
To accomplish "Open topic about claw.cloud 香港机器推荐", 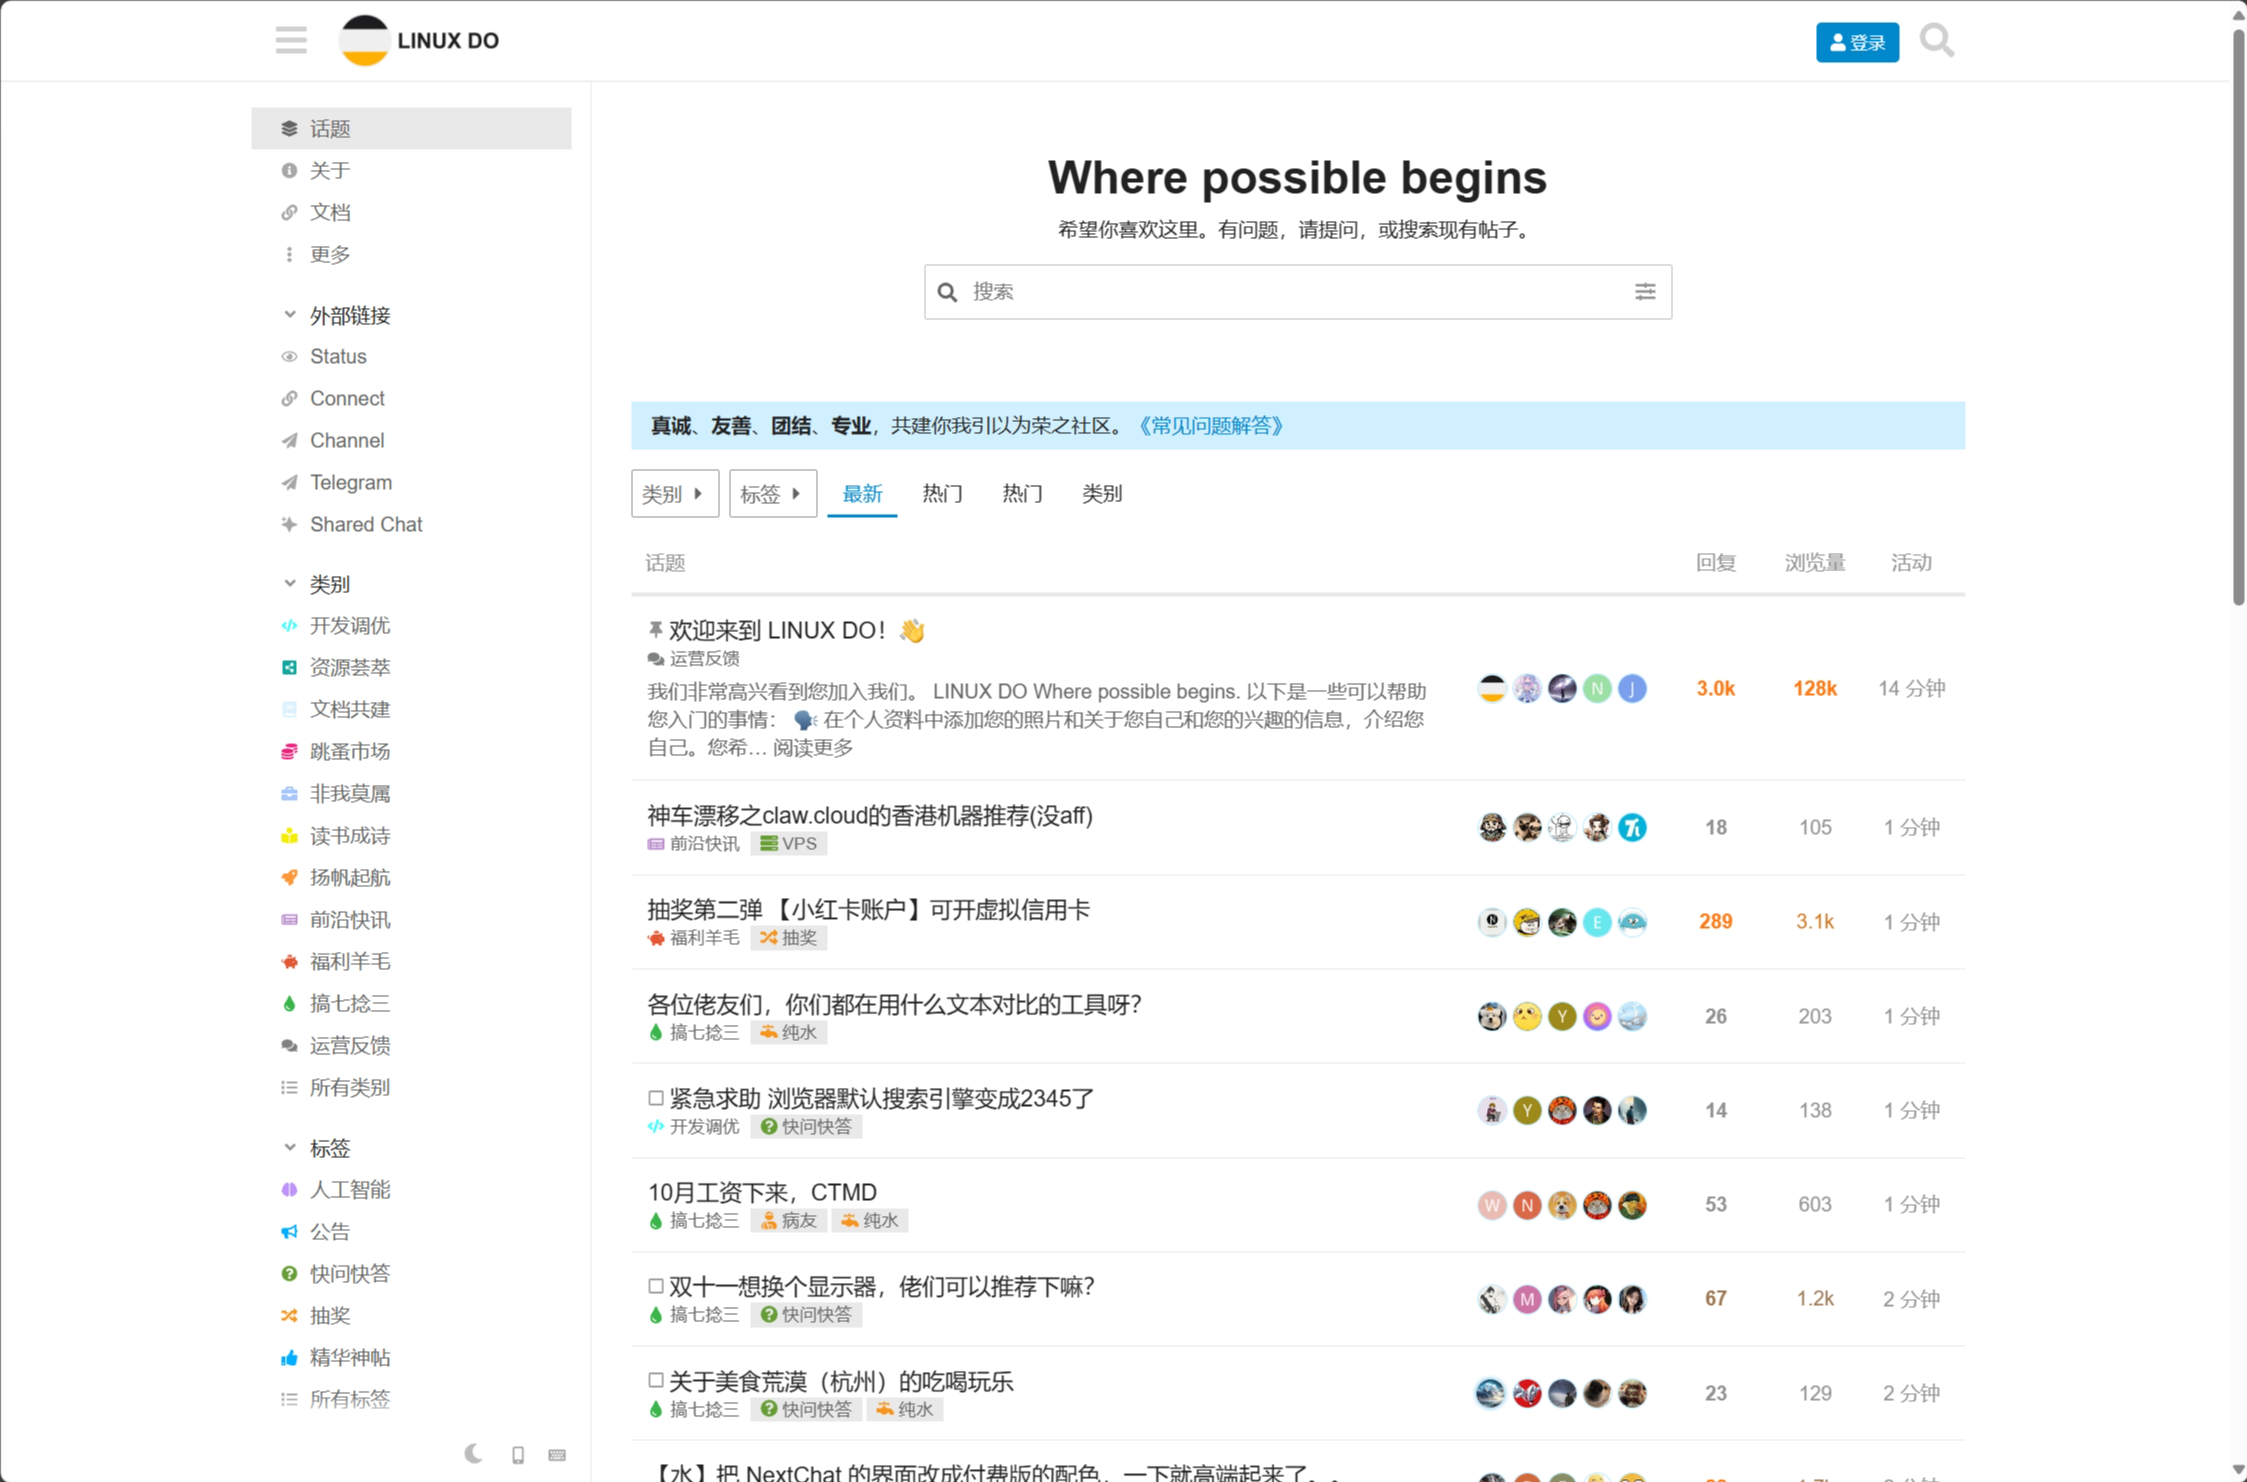I will pyautogui.click(x=870, y=815).
